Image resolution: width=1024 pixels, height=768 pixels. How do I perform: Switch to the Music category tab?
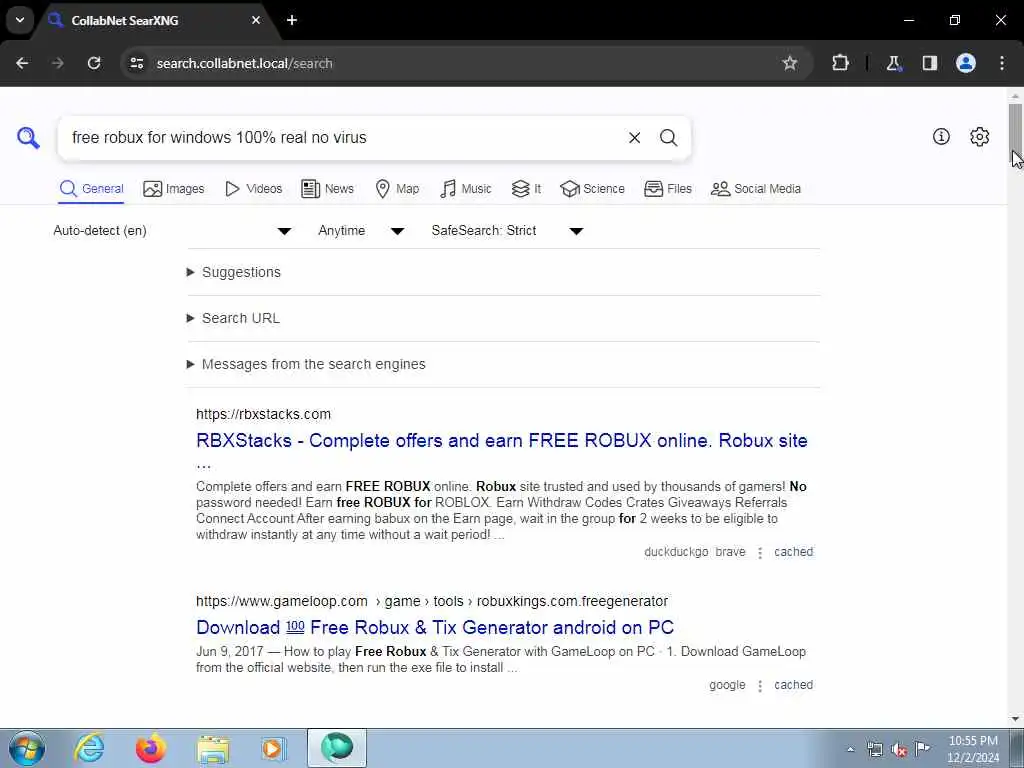466,189
